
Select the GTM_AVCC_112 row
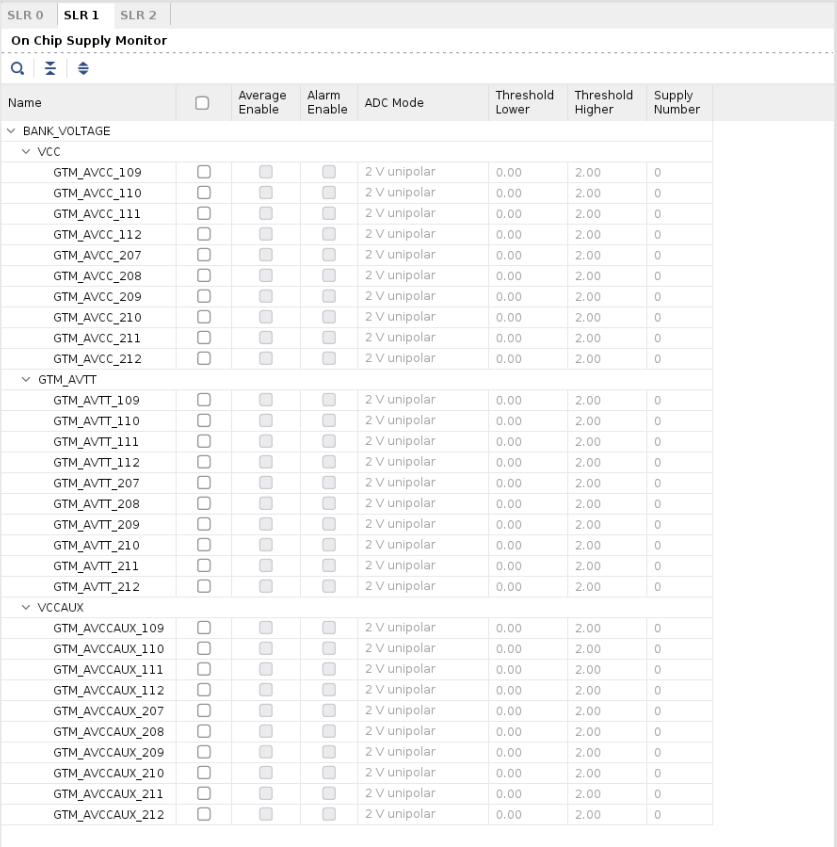97,235
